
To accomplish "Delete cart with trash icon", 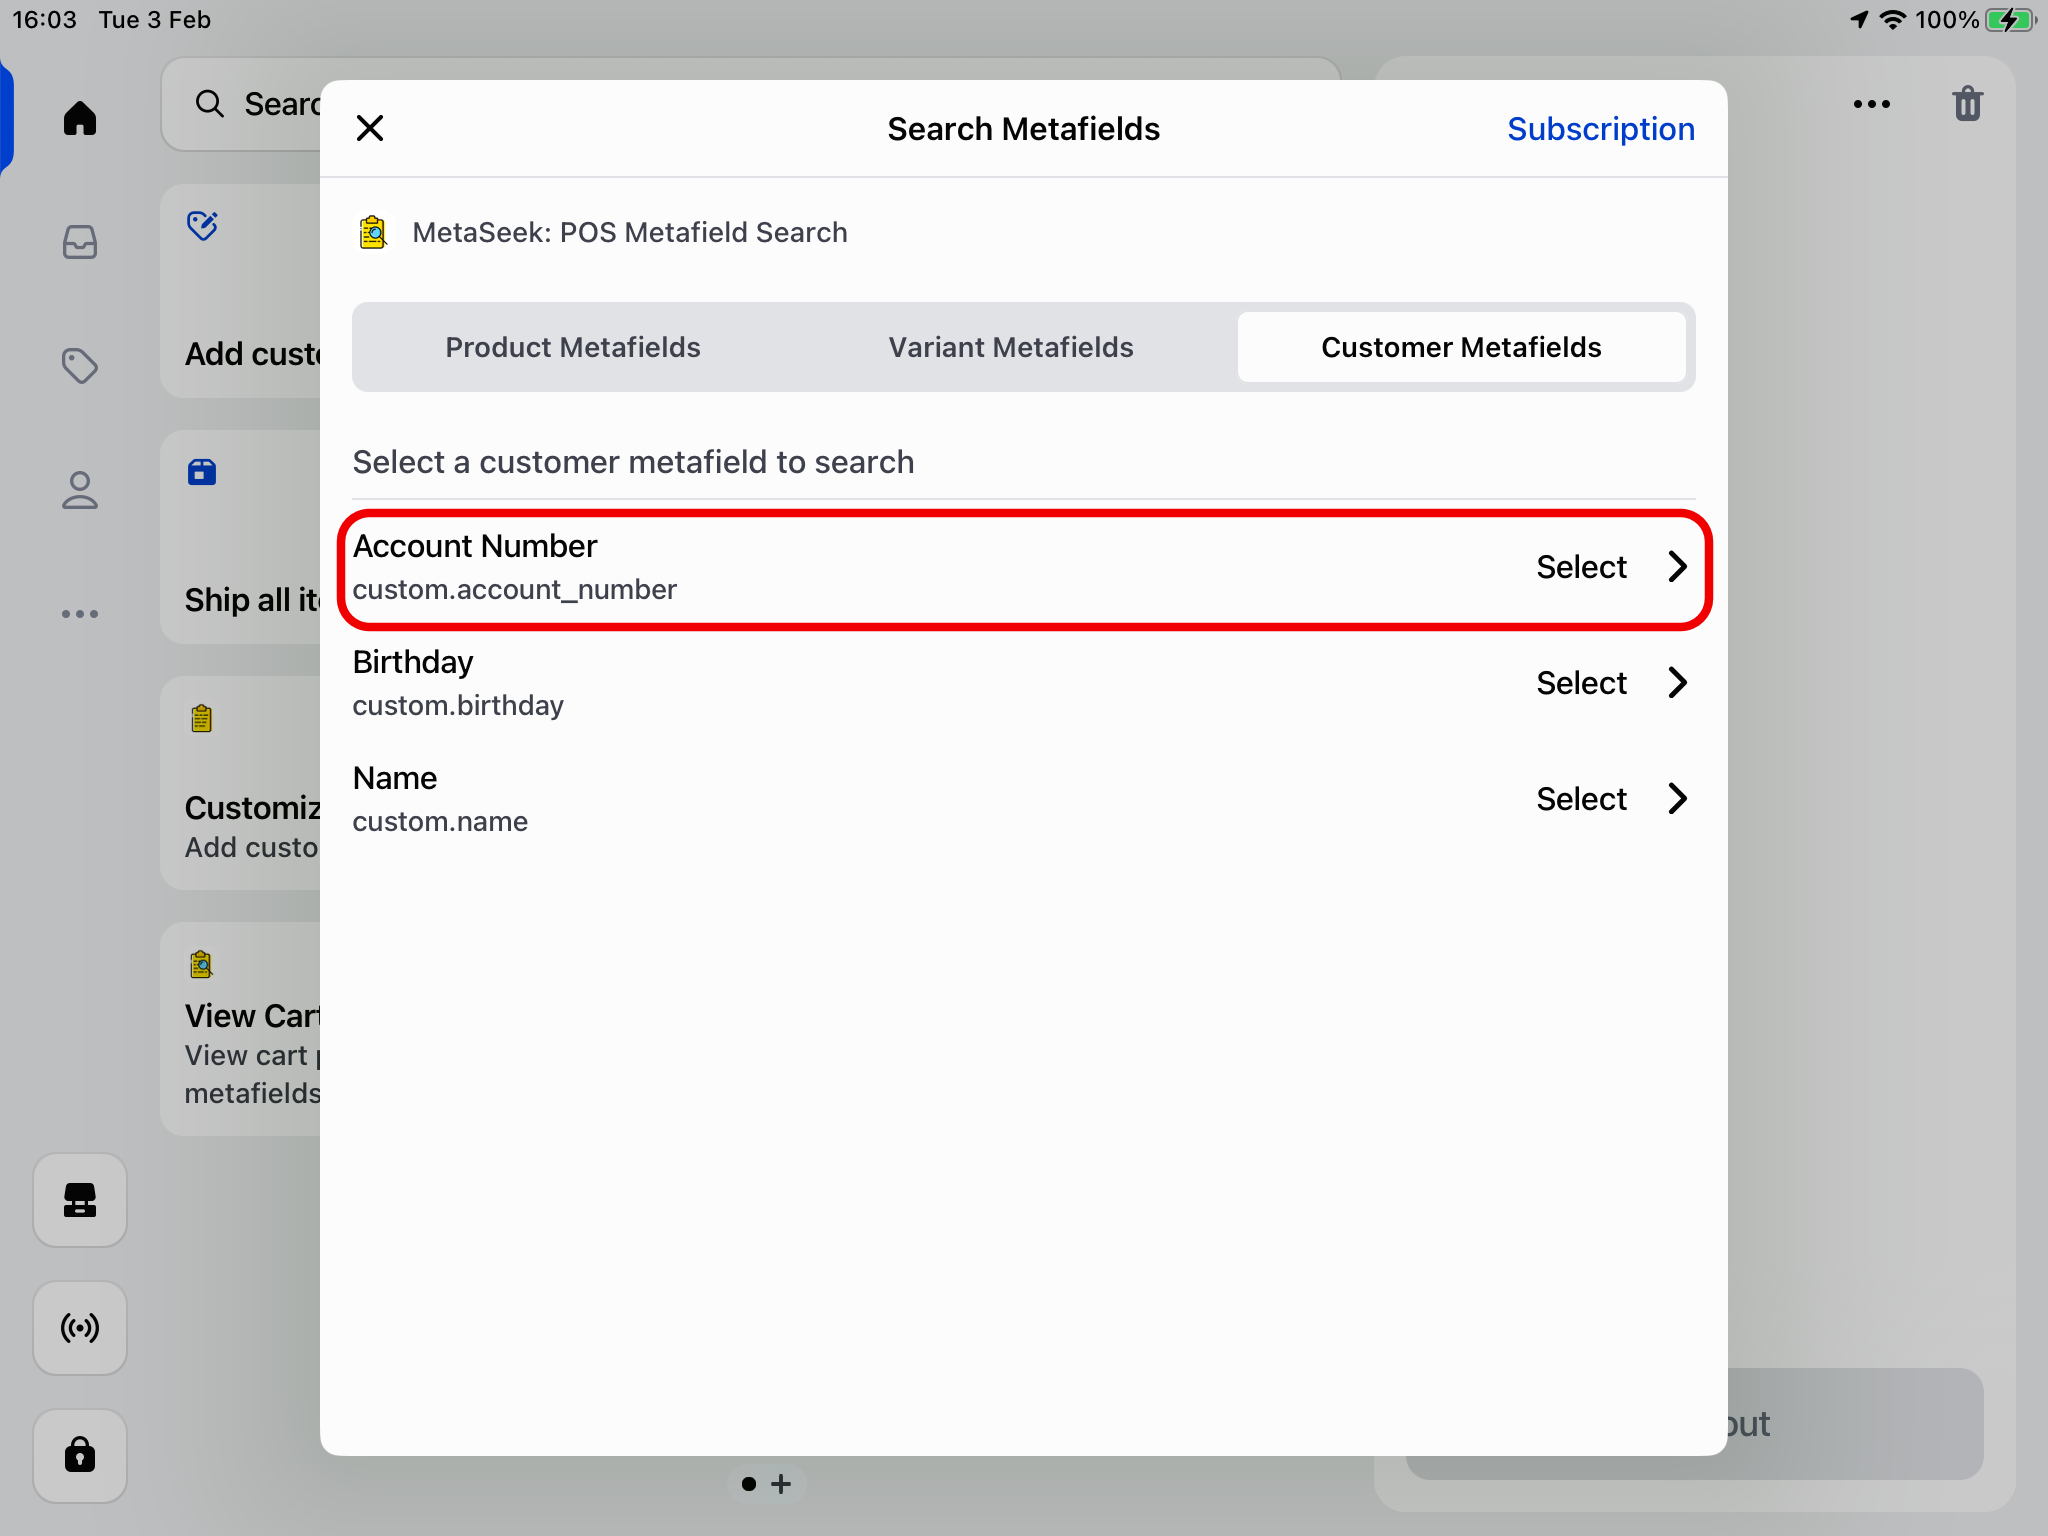I will 1967,104.
